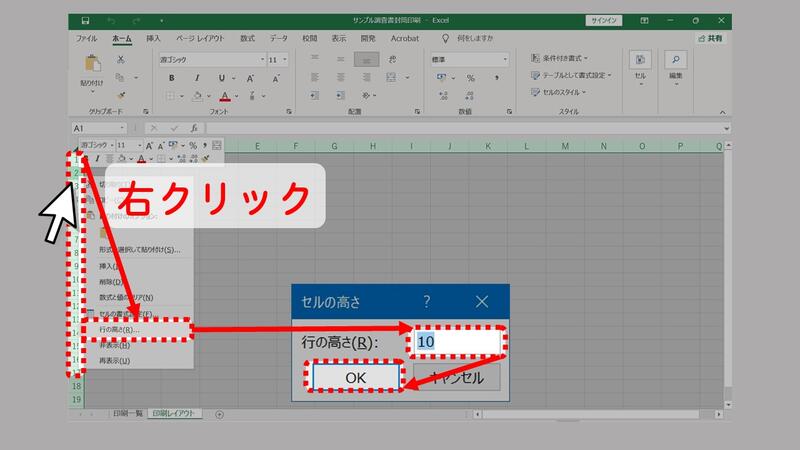Center text horizontally in ribbon Alignment group
800x450 pixels.
[340, 78]
